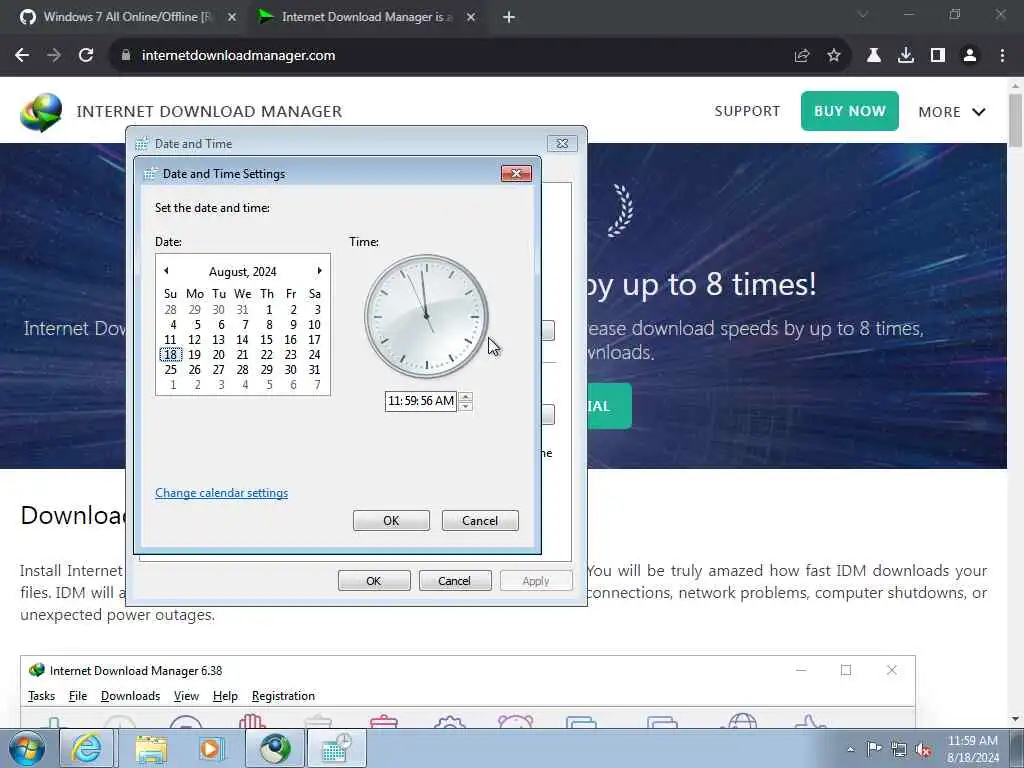Decrease time with down spinner arrow

466,406
